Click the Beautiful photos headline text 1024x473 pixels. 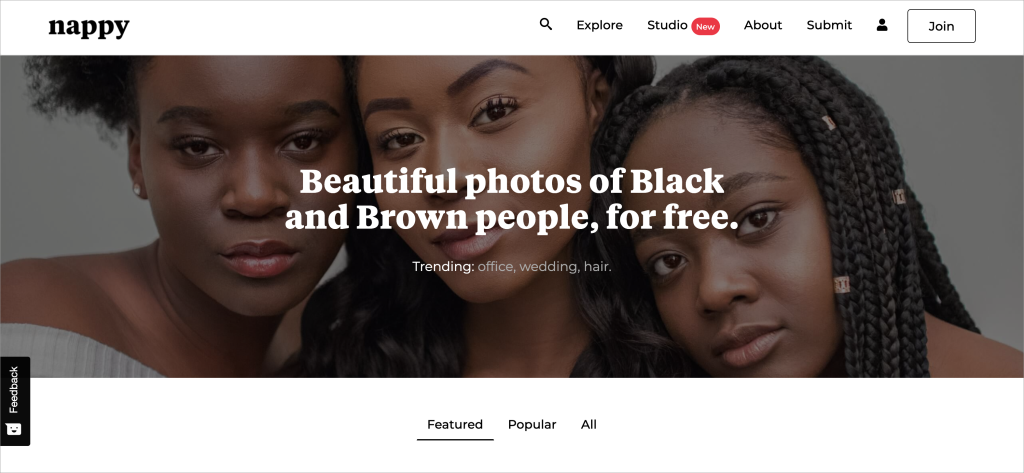(x=512, y=199)
